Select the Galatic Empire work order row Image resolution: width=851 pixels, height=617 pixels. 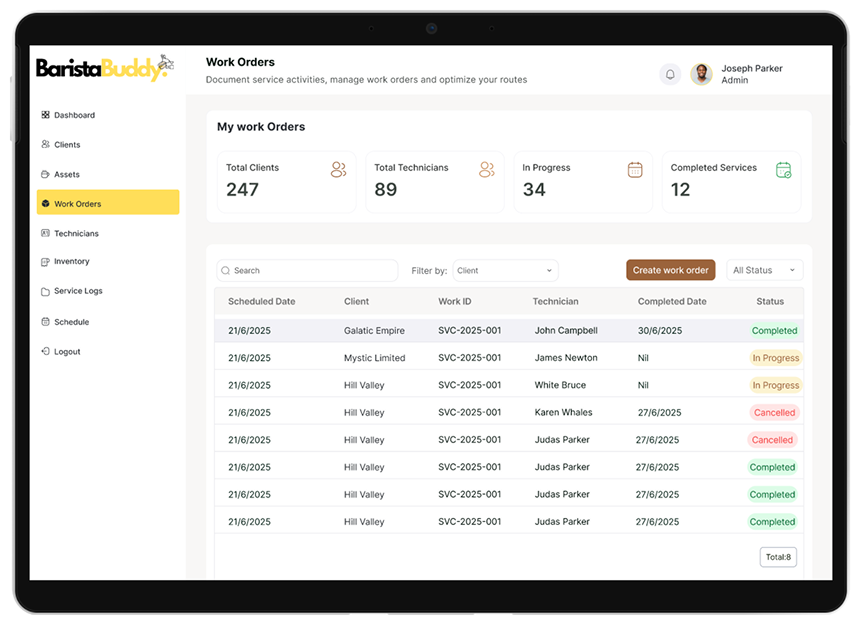coord(374,330)
